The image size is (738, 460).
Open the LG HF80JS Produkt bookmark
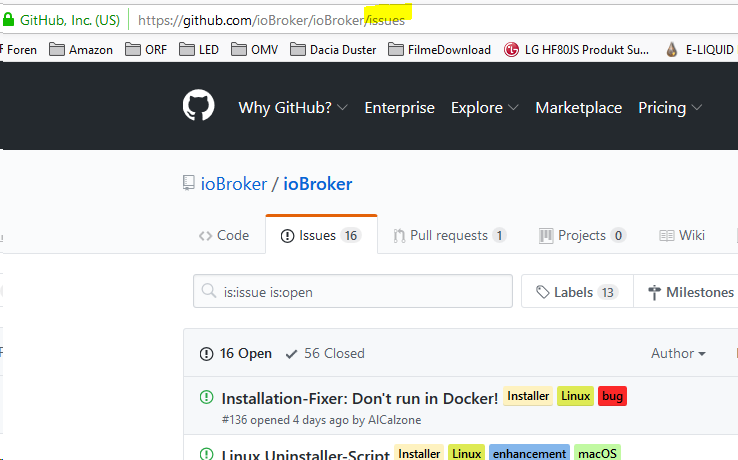[577, 49]
